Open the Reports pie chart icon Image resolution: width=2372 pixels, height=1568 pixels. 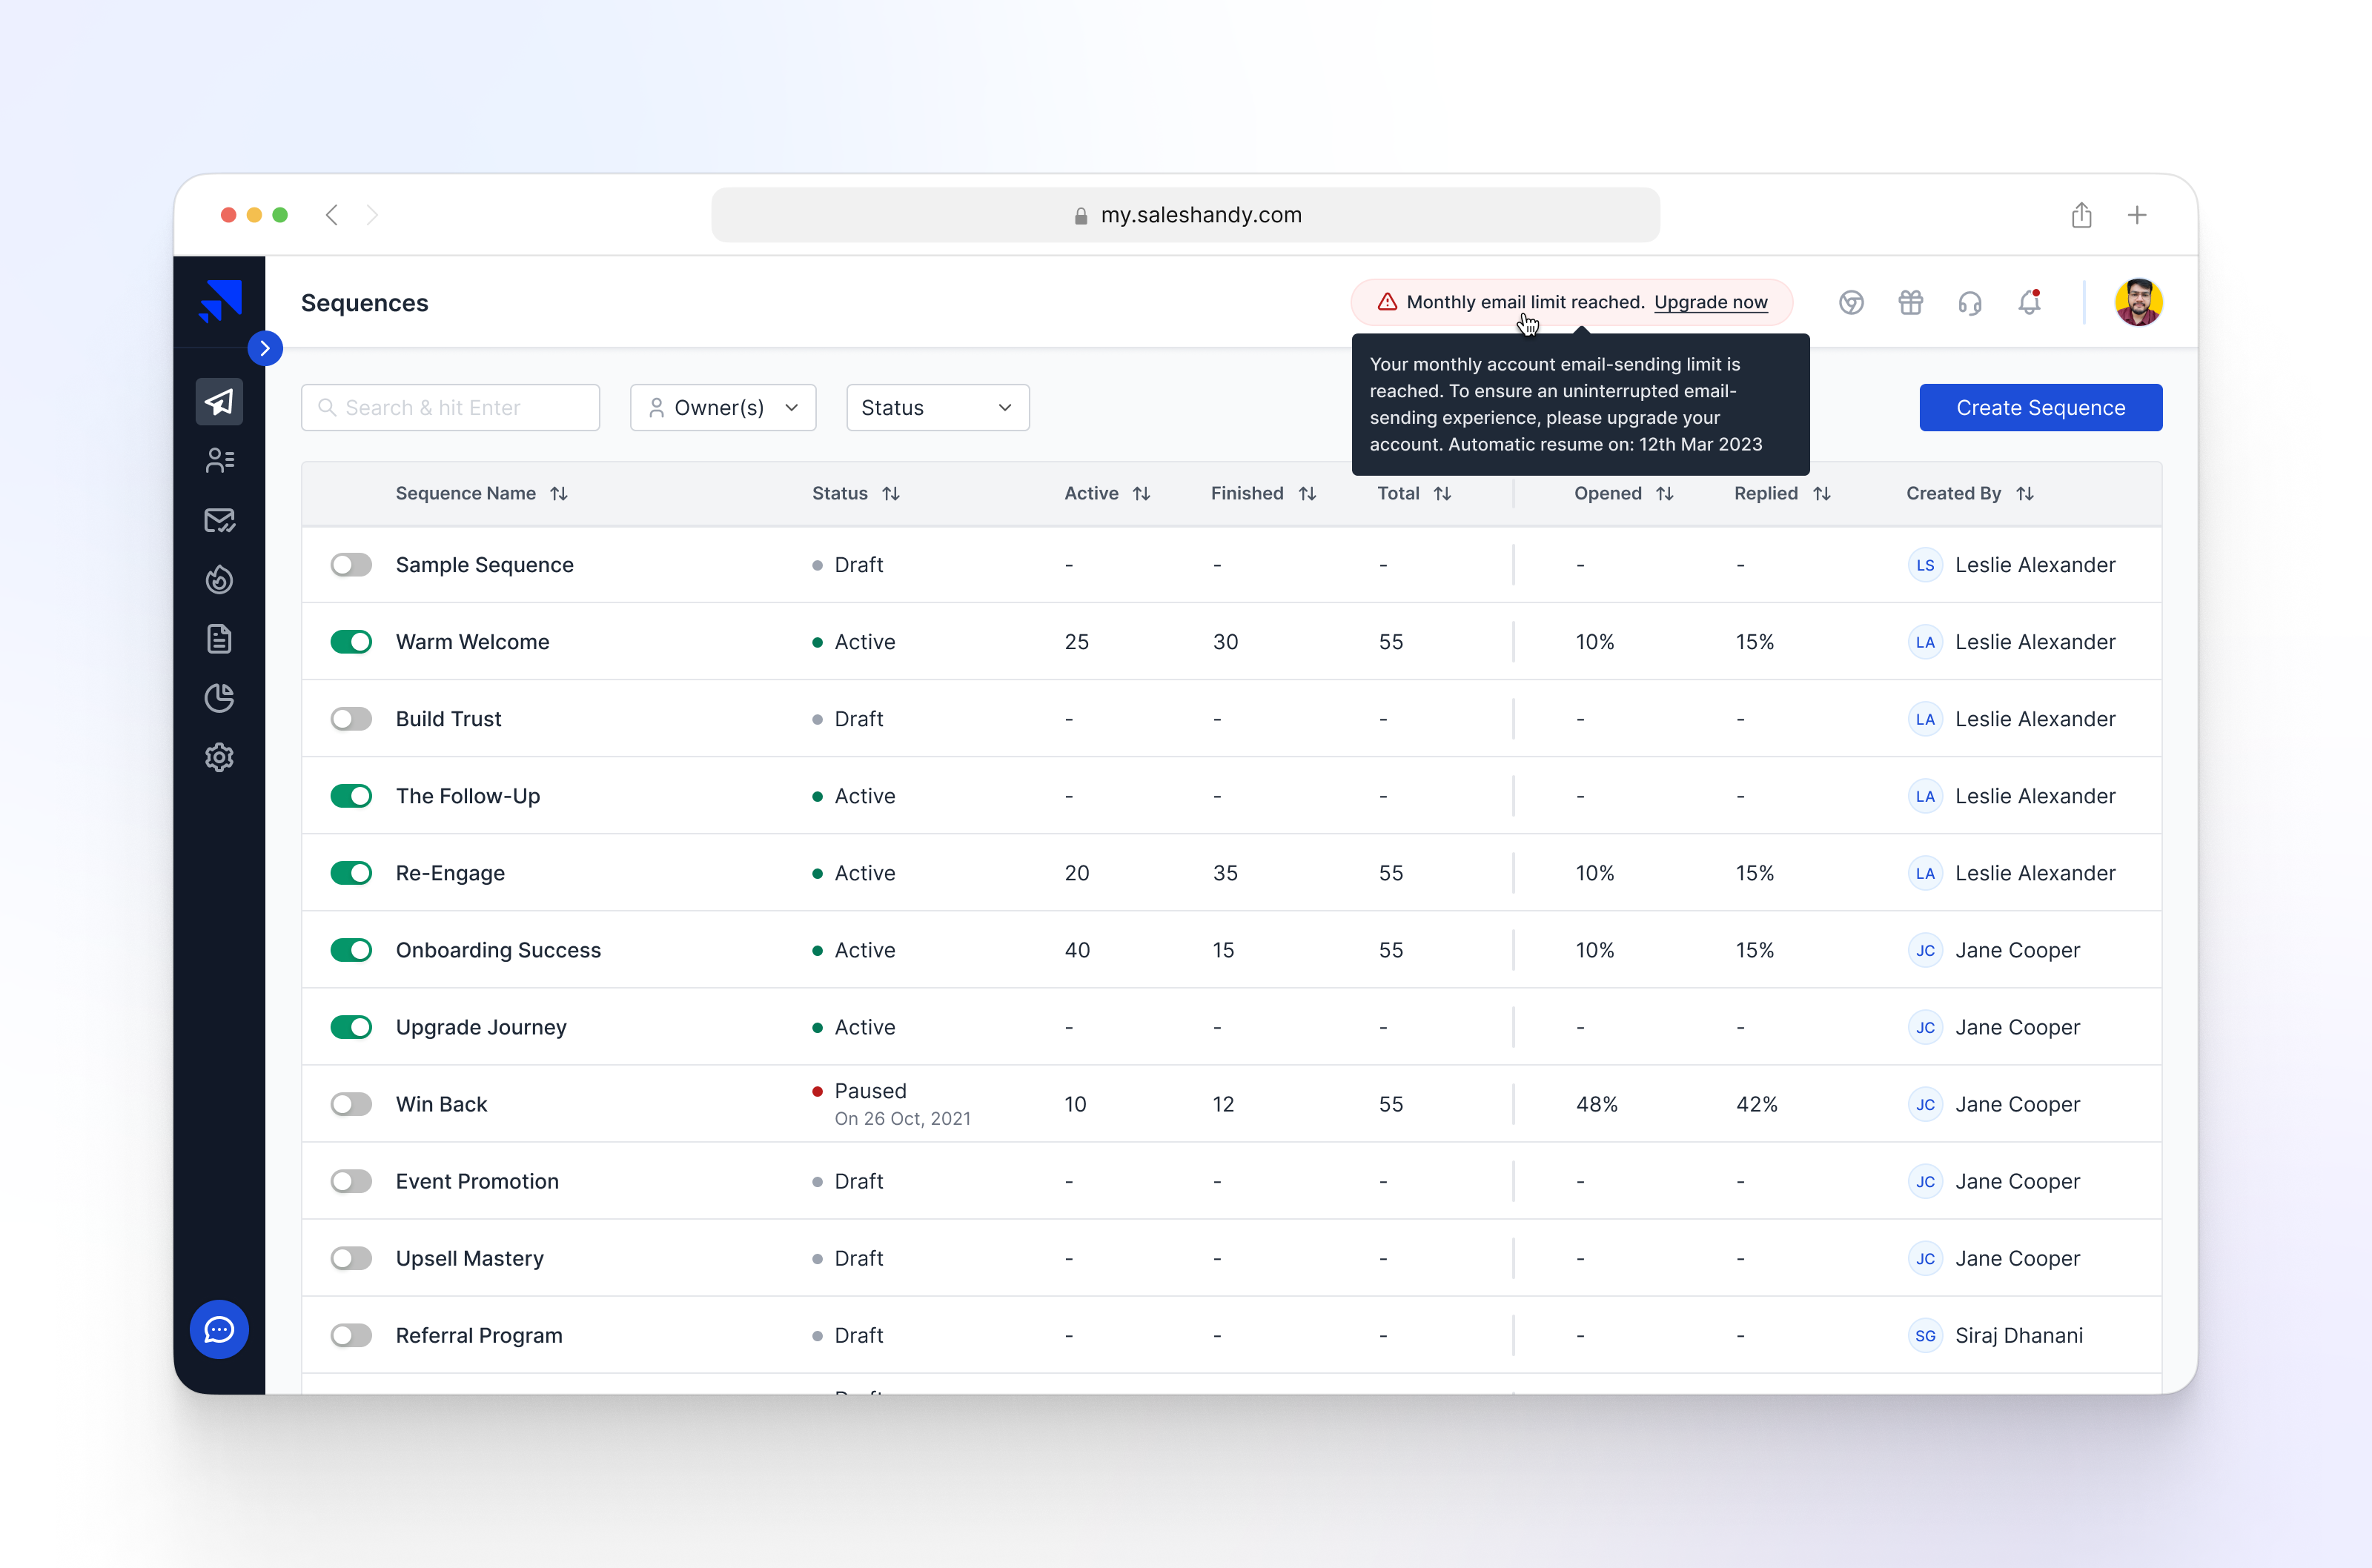tap(219, 698)
